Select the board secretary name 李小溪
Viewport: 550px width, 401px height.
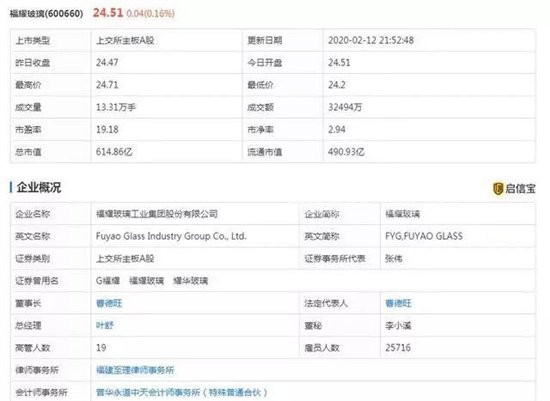[398, 325]
